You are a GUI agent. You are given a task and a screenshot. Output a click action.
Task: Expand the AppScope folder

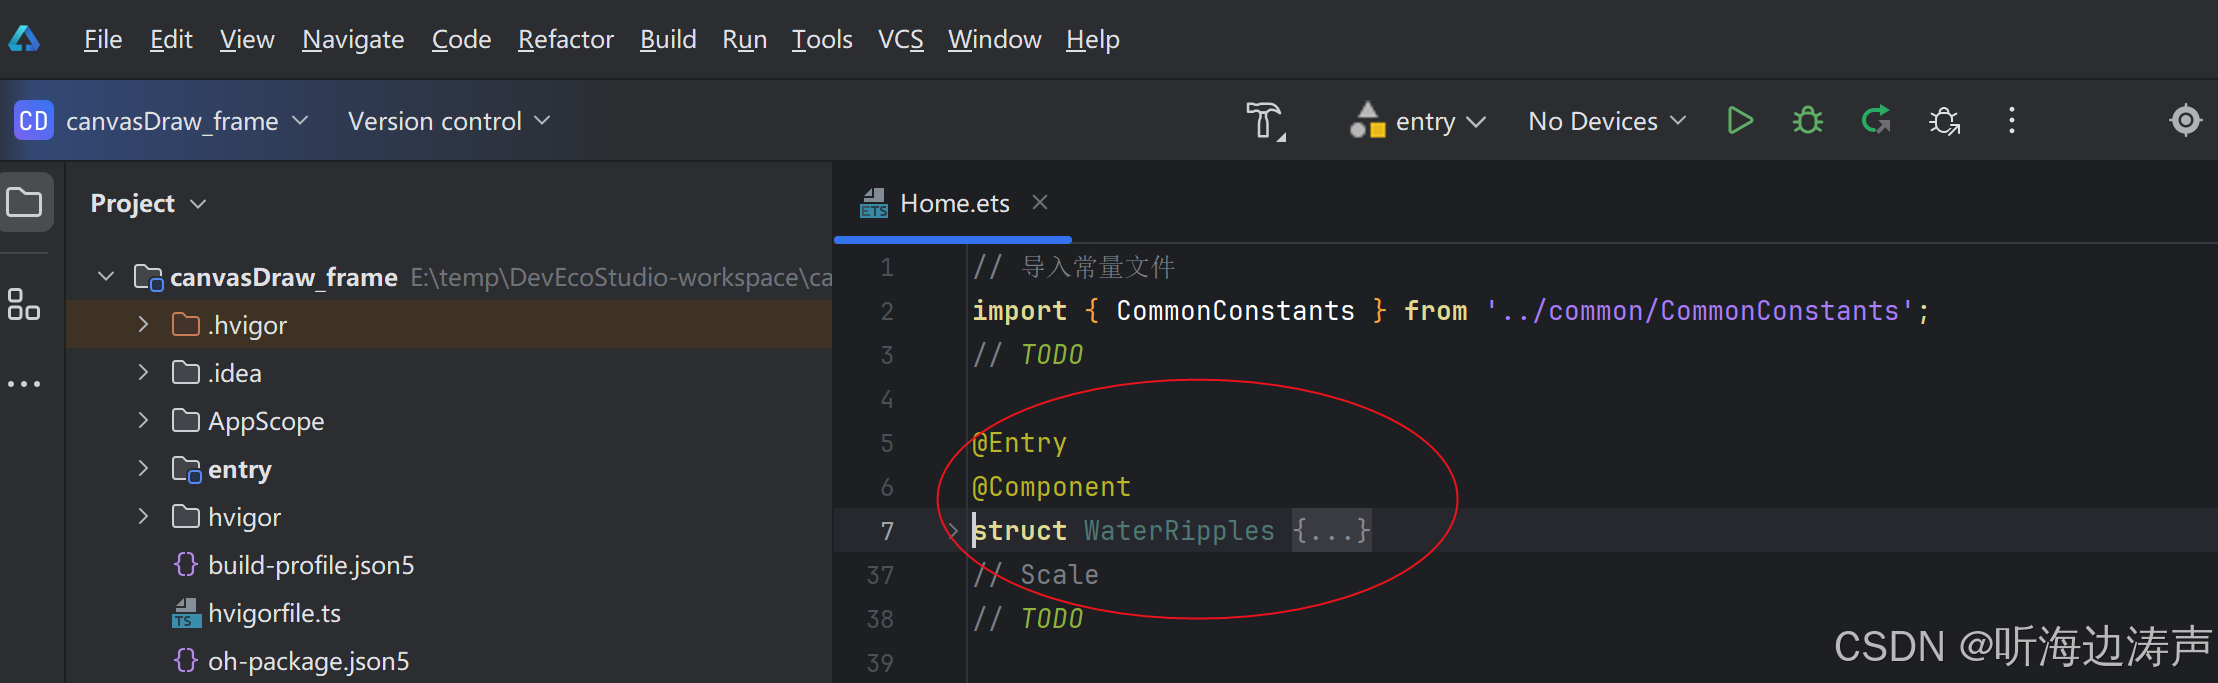143,421
